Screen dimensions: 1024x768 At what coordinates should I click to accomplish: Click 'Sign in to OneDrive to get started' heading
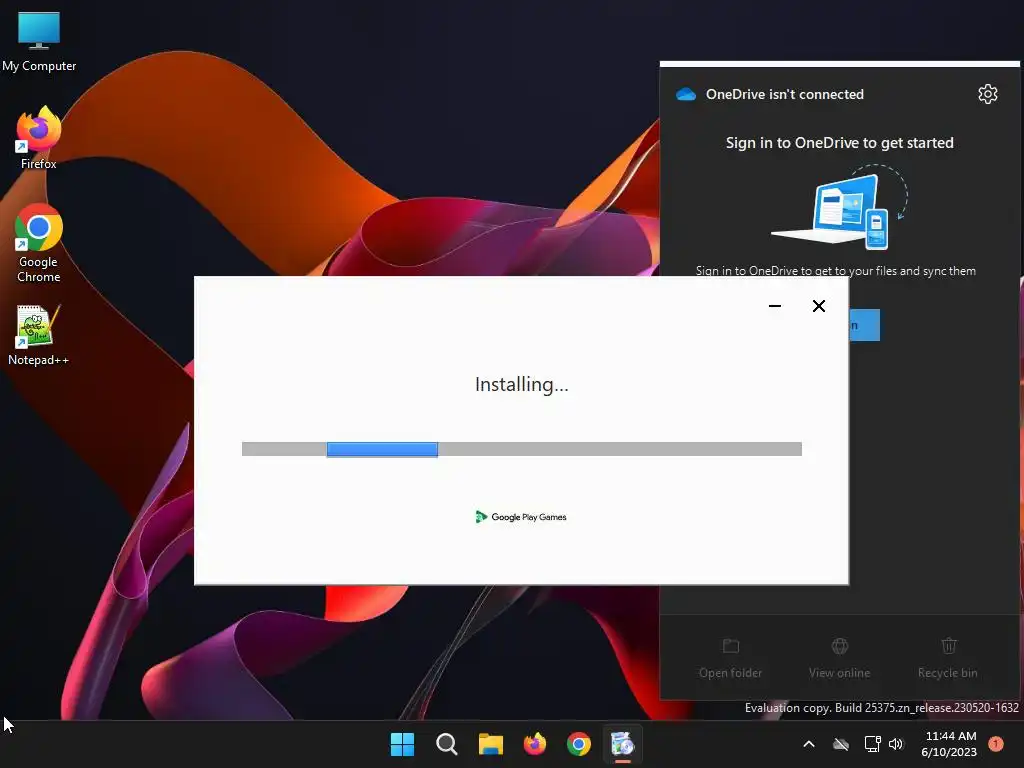839,142
